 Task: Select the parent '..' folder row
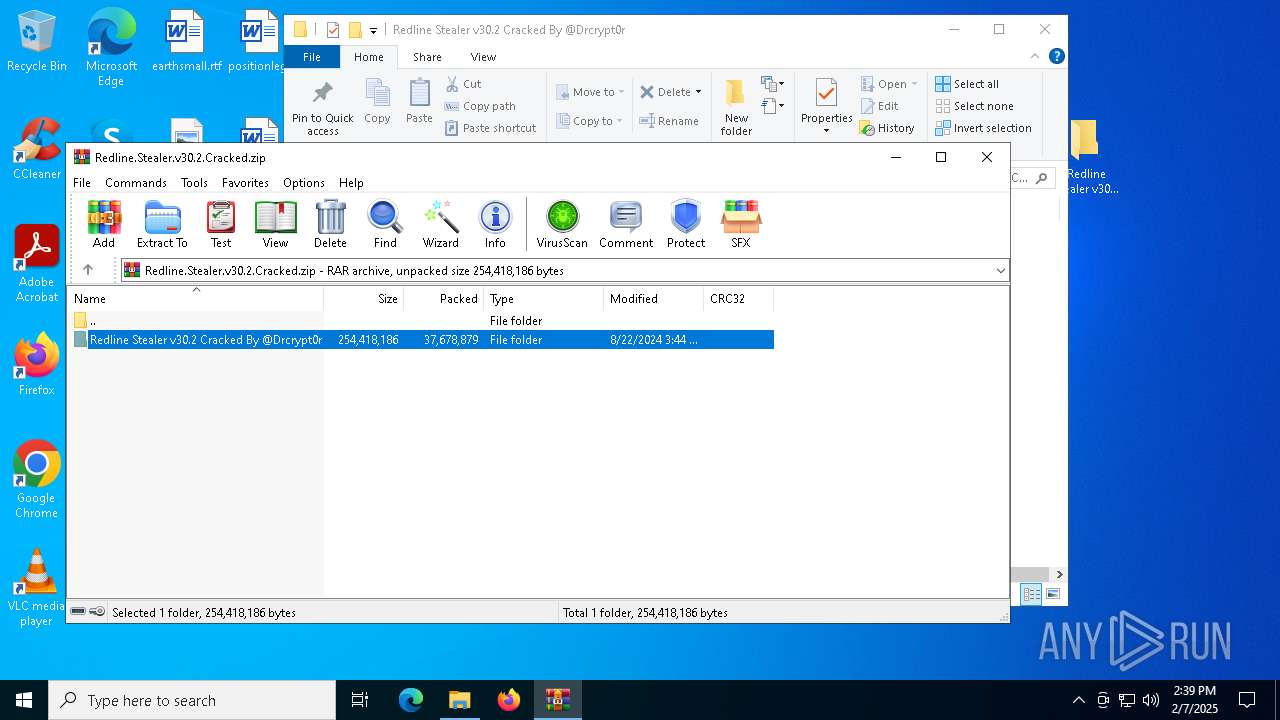[421, 321]
